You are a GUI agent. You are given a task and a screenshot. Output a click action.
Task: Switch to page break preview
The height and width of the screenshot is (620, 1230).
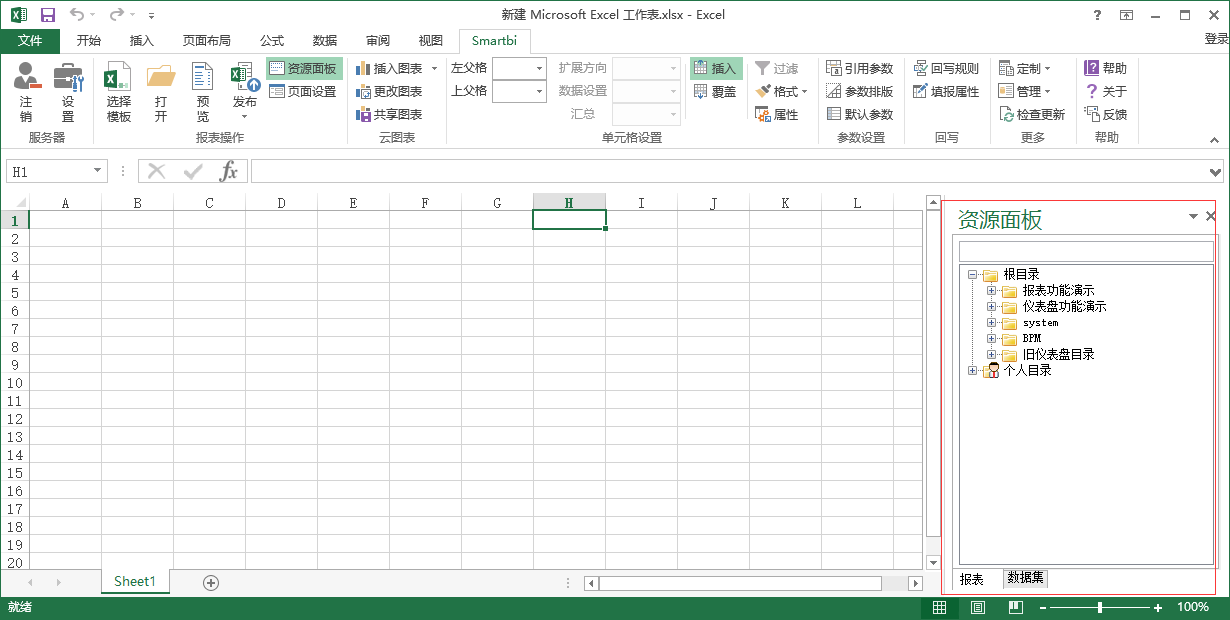tap(1016, 607)
